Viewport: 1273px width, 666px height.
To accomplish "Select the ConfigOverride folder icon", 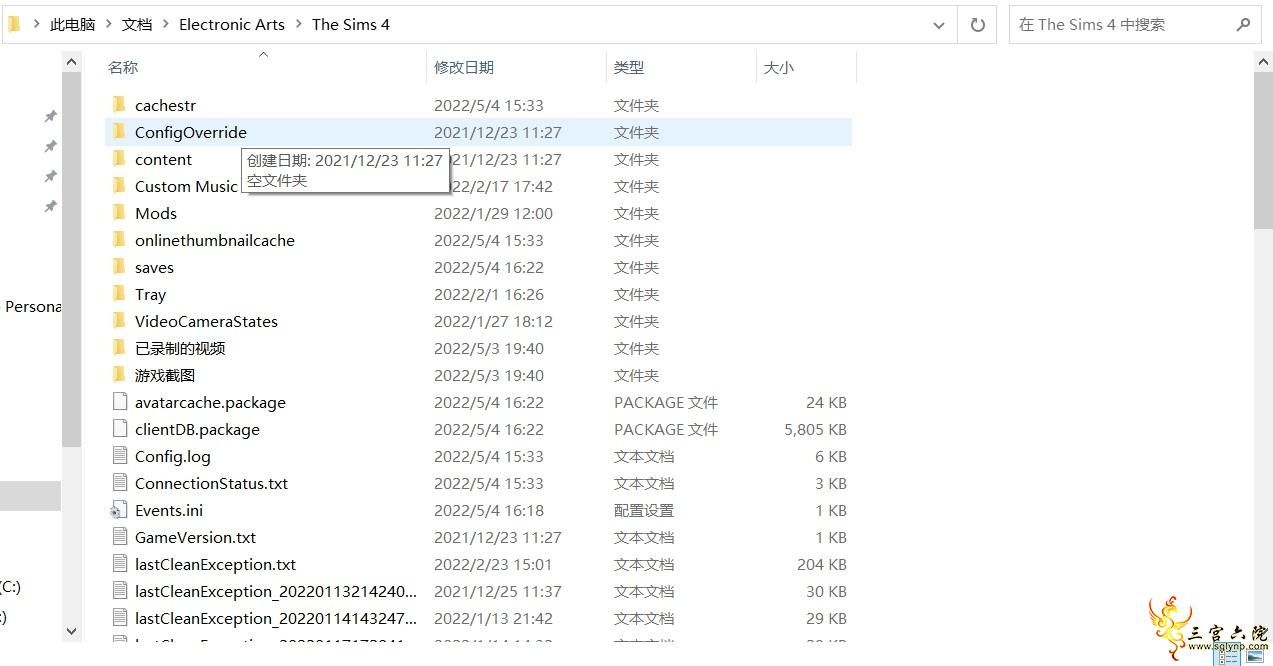I will coord(119,132).
